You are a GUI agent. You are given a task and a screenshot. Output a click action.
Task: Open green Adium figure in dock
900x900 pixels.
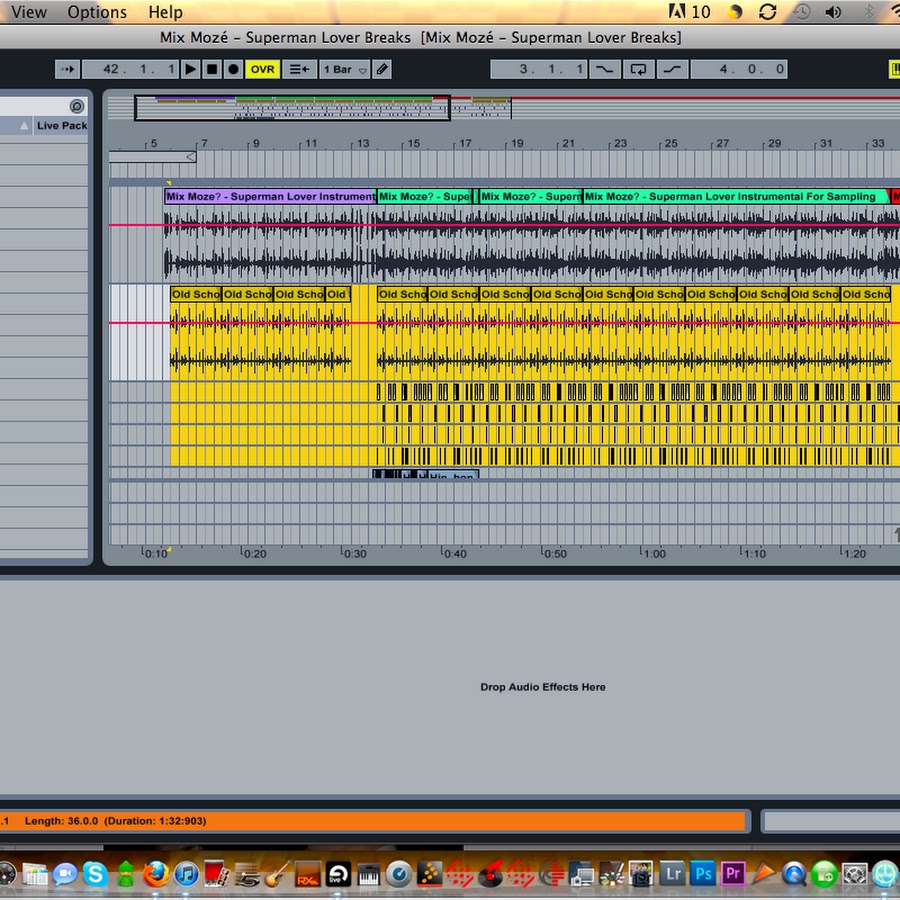tap(126, 874)
